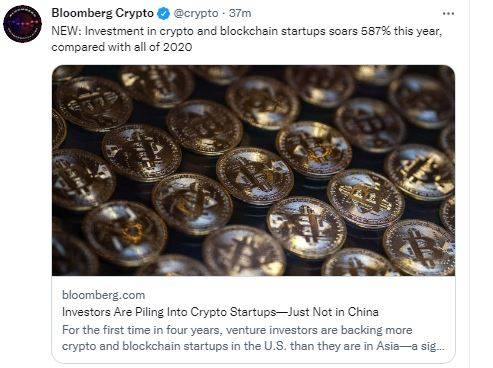The width and height of the screenshot is (493, 368).
Task: Open the tweet's three-dot more options menu
Action: (x=448, y=14)
